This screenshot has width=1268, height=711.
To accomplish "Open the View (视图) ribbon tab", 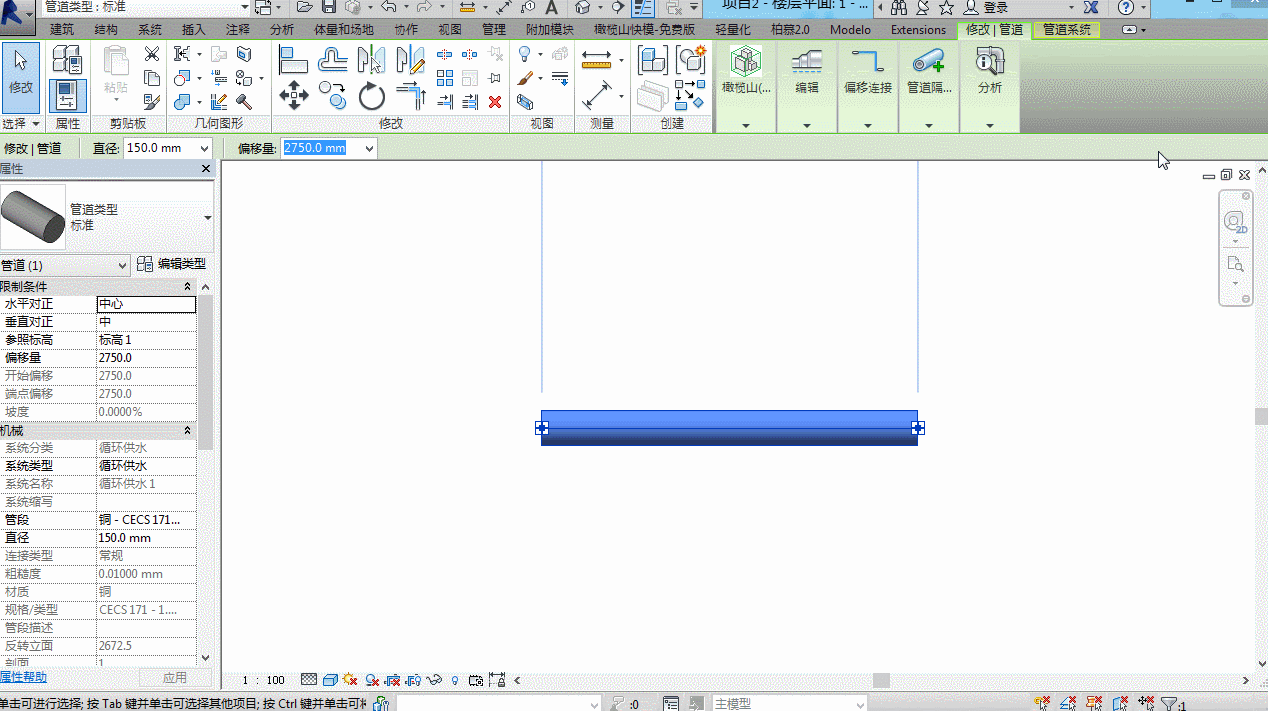I will tap(450, 30).
